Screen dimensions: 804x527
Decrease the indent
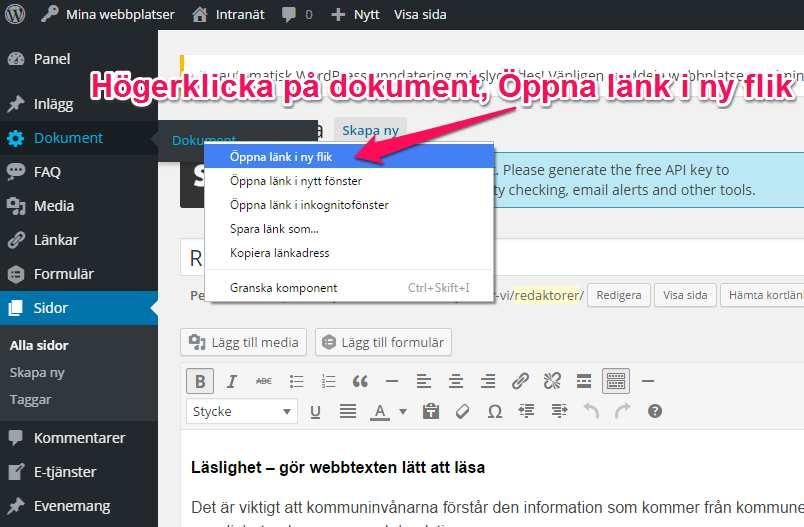(527, 411)
